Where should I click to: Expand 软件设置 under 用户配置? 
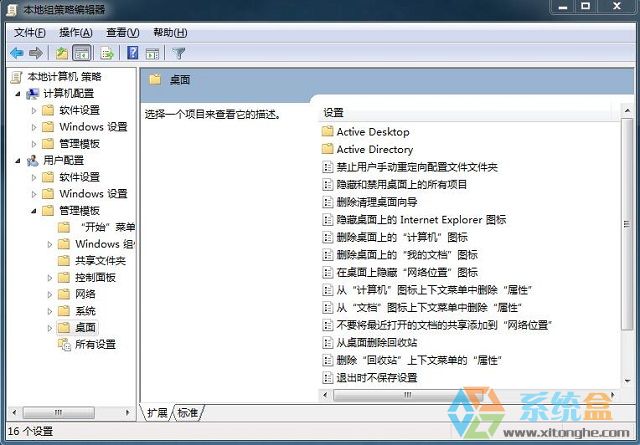tap(34, 177)
